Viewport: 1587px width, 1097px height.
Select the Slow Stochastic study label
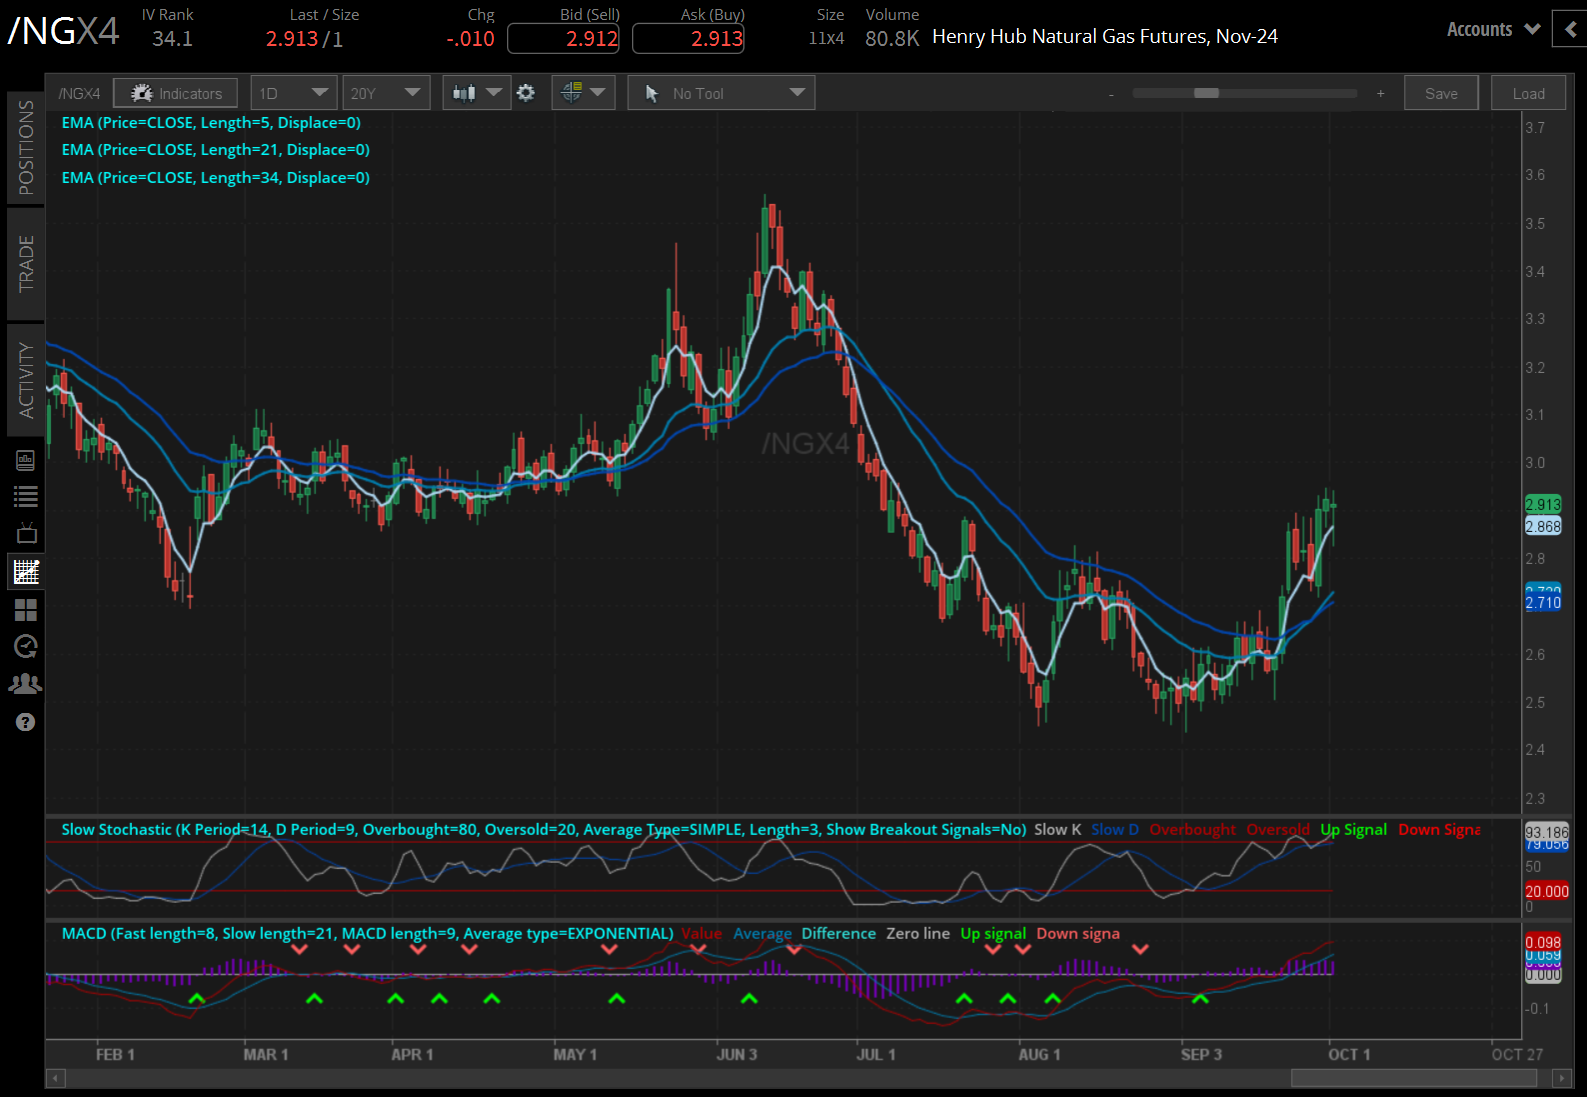click(544, 829)
